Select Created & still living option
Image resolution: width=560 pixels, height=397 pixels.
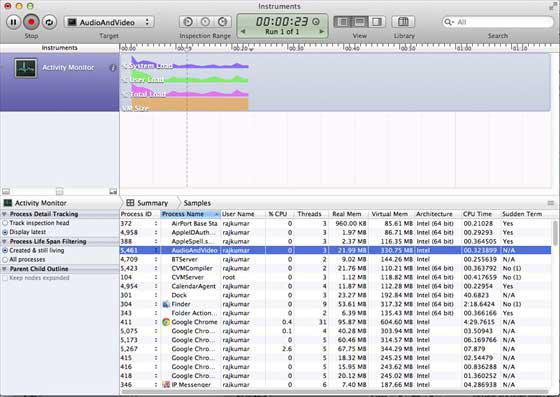pyautogui.click(x=5, y=251)
